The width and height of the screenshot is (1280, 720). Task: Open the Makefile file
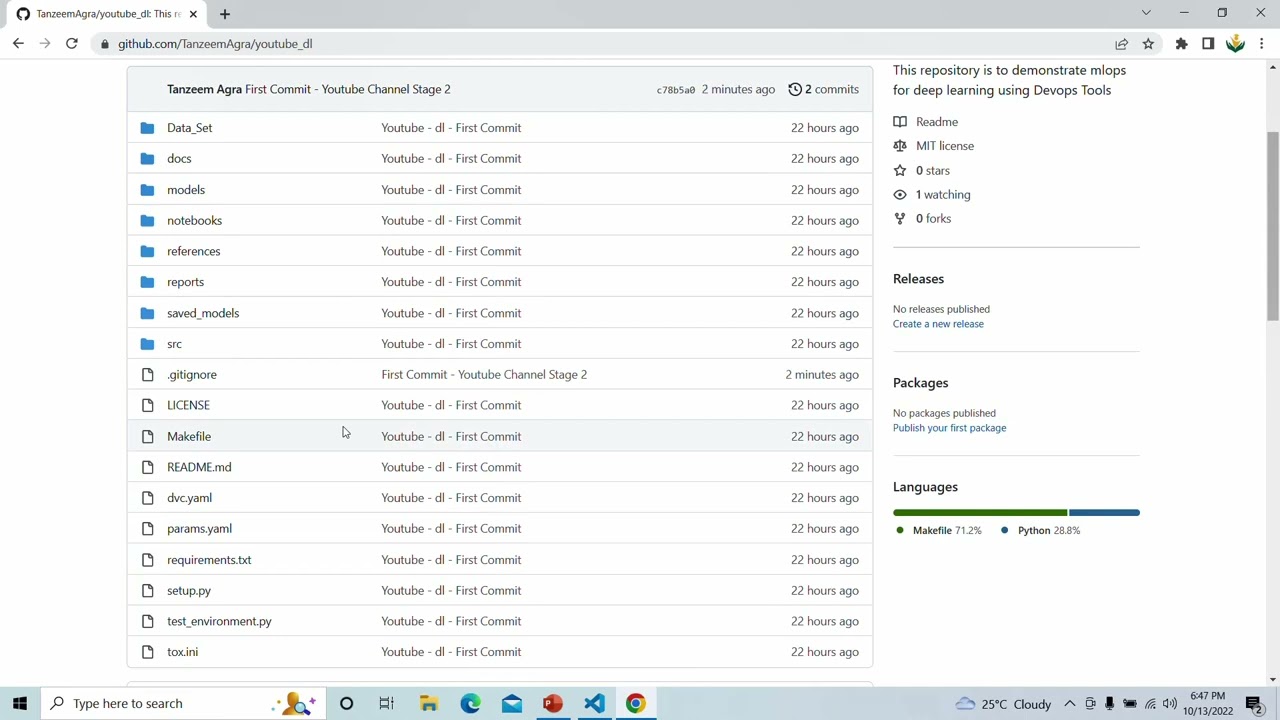tap(189, 436)
